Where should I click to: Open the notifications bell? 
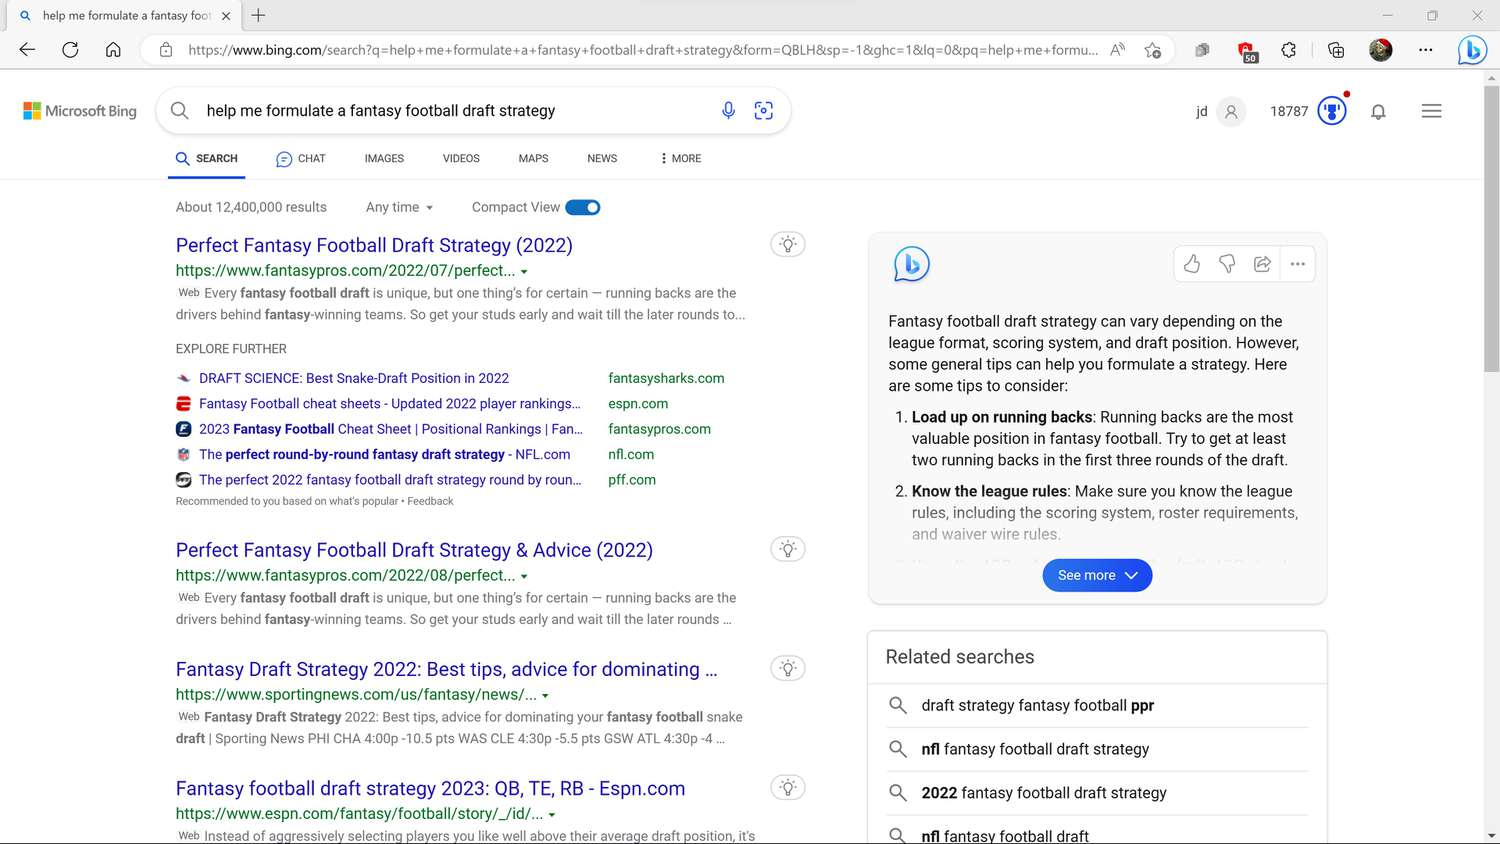pyautogui.click(x=1378, y=112)
